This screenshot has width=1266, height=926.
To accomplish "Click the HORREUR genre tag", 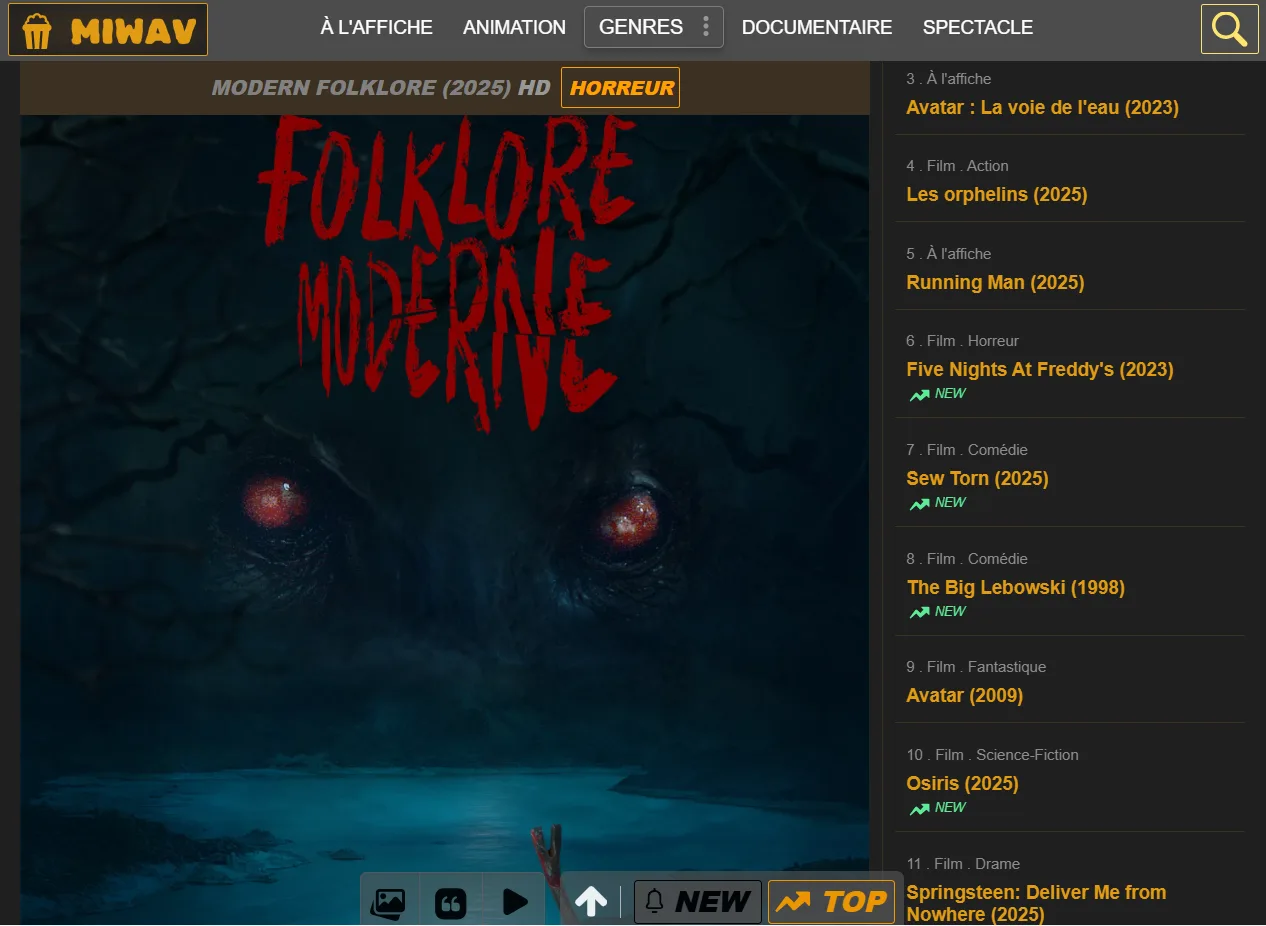I will [620, 88].
